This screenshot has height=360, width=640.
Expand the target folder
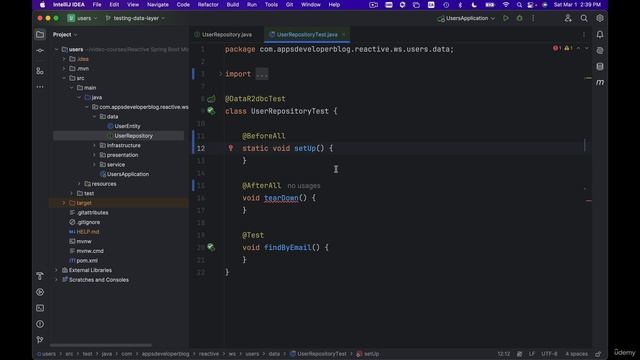[x=64, y=203]
